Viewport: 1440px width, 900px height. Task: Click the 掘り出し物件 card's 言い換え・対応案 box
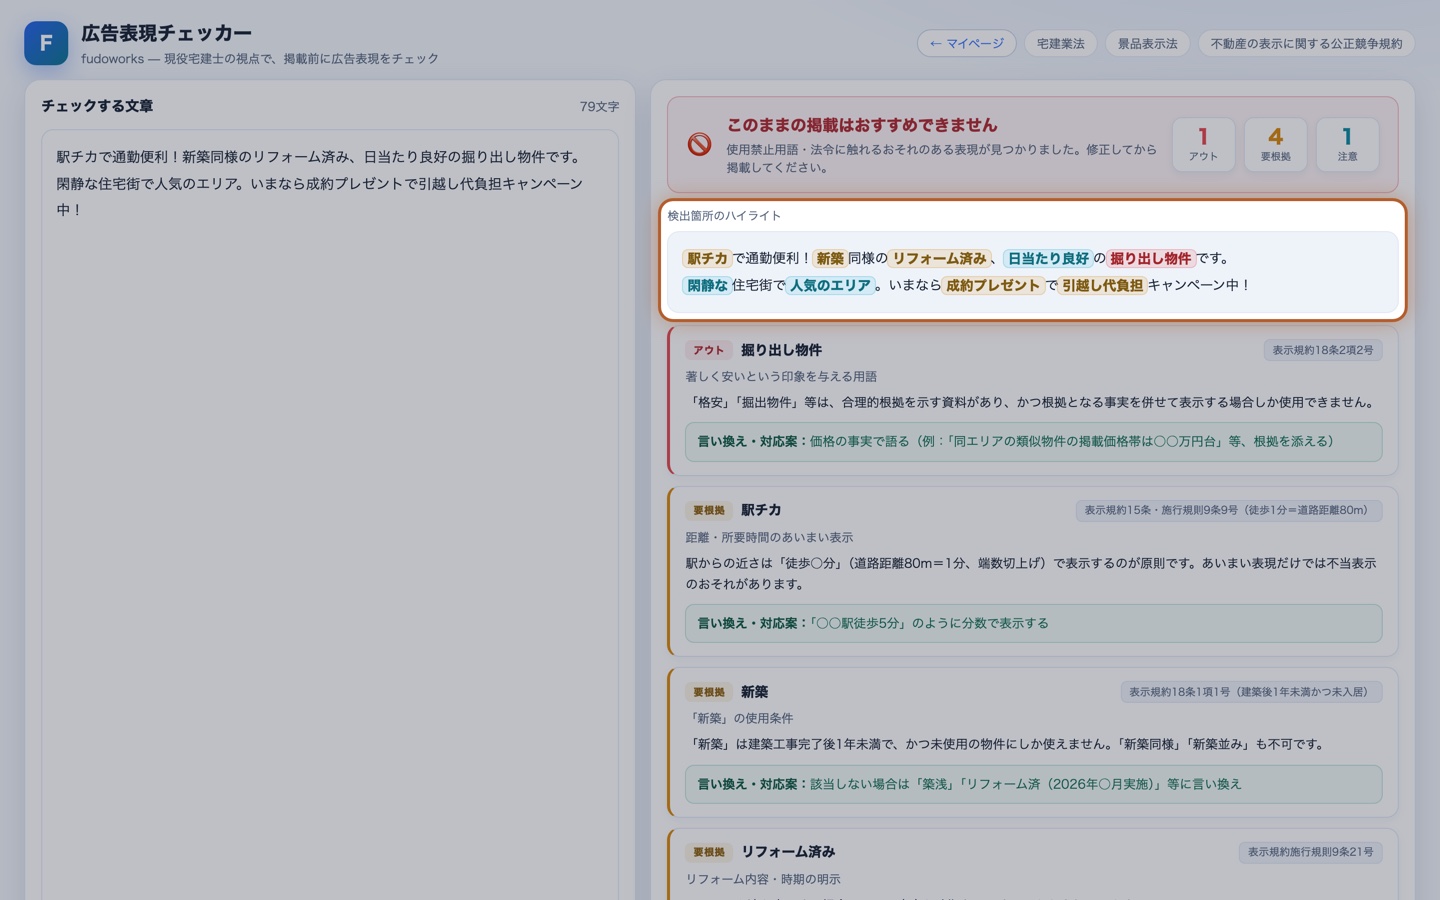pyautogui.click(x=1033, y=441)
